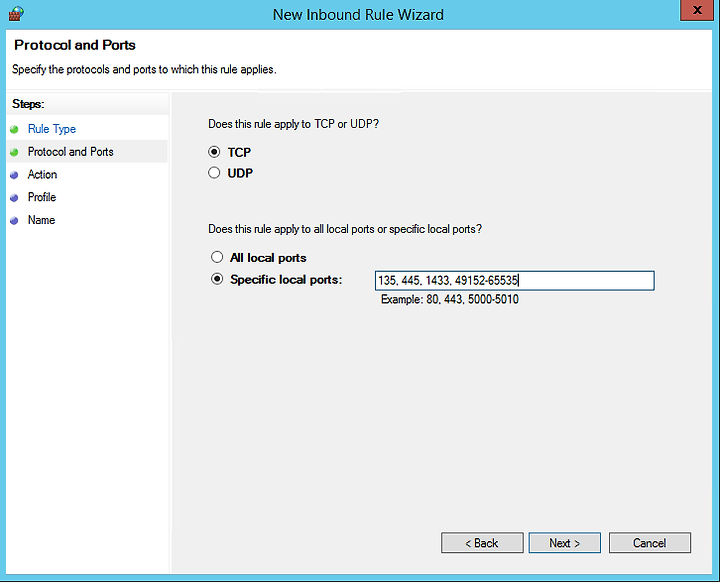Image resolution: width=720 pixels, height=582 pixels.
Task: Click the purple bullet beside Action
Action: (x=14, y=175)
